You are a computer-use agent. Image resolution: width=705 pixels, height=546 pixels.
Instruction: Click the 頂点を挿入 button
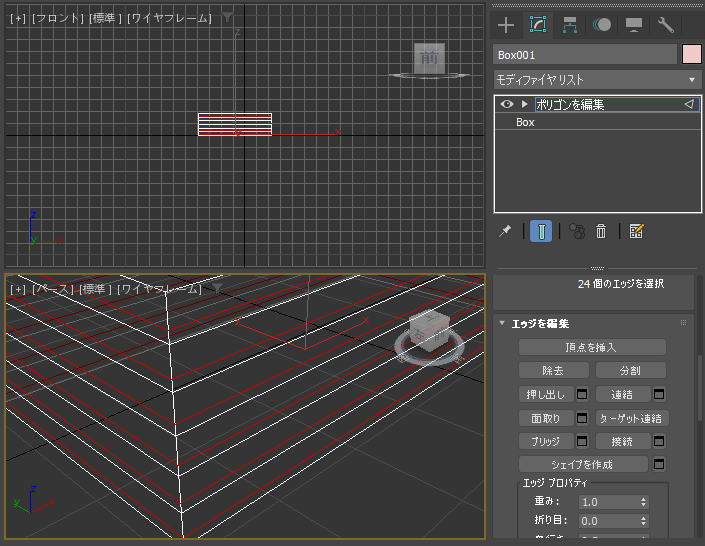coord(592,347)
